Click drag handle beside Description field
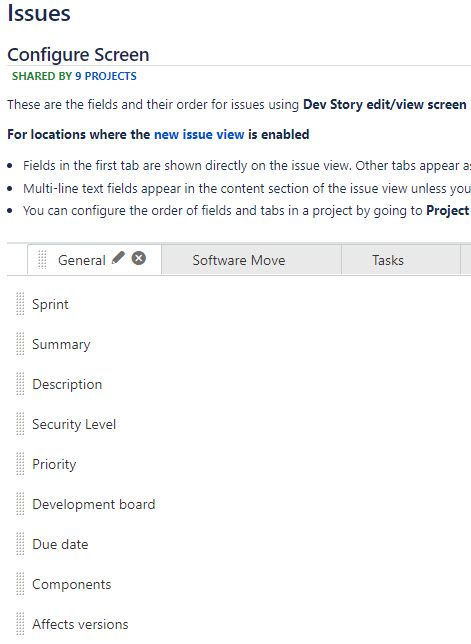The image size is (471, 644). click(20, 384)
